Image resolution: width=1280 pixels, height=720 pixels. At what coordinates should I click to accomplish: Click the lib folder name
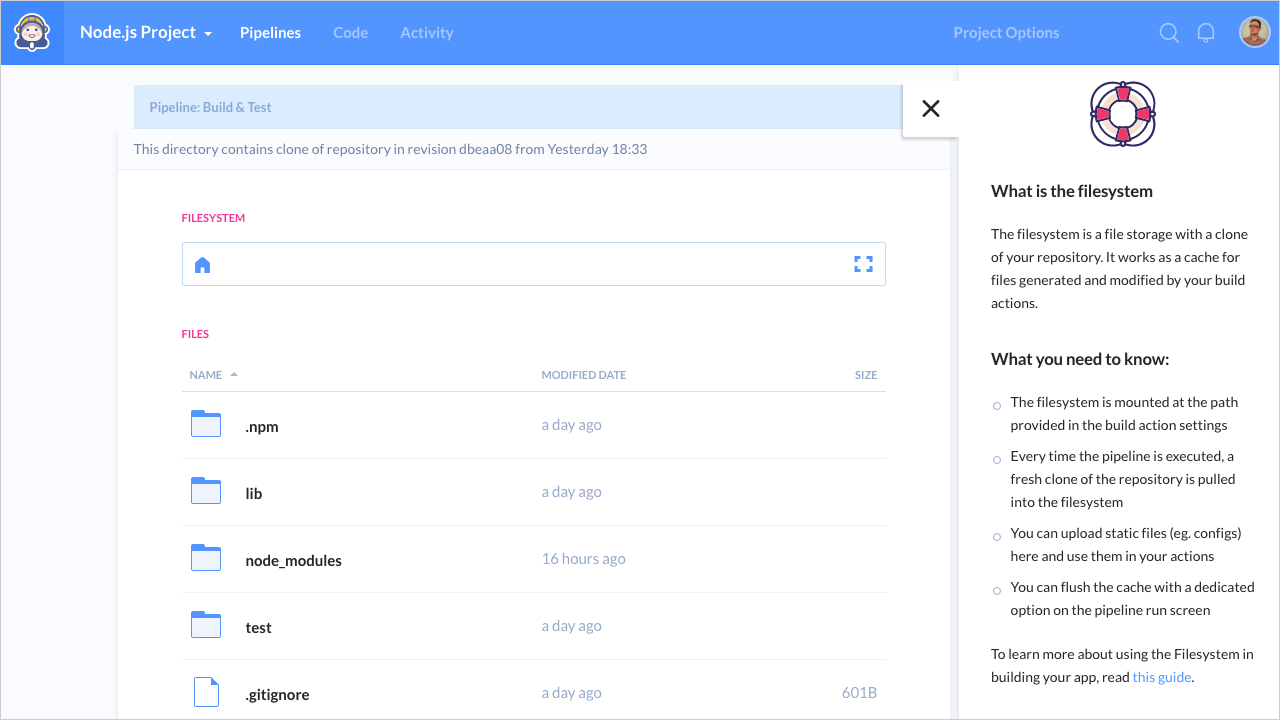click(x=254, y=493)
